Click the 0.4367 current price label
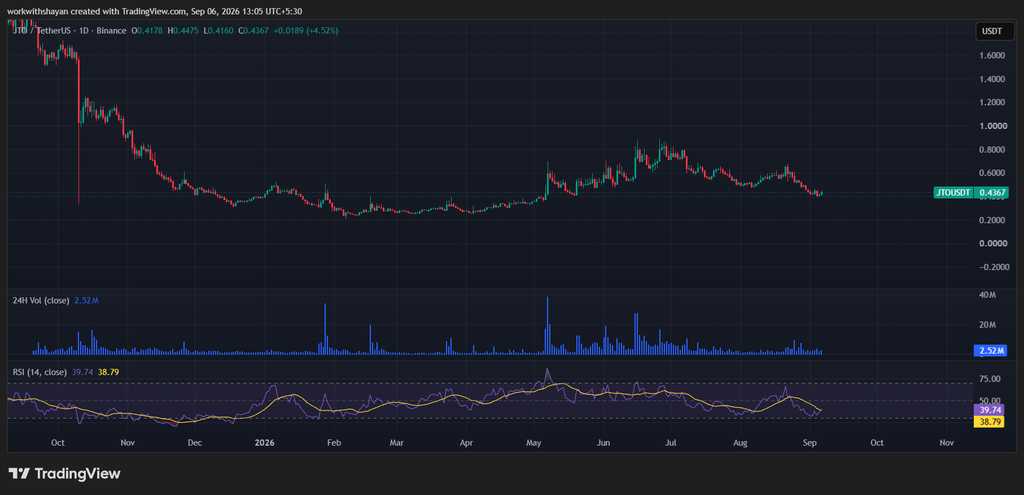 [991, 193]
